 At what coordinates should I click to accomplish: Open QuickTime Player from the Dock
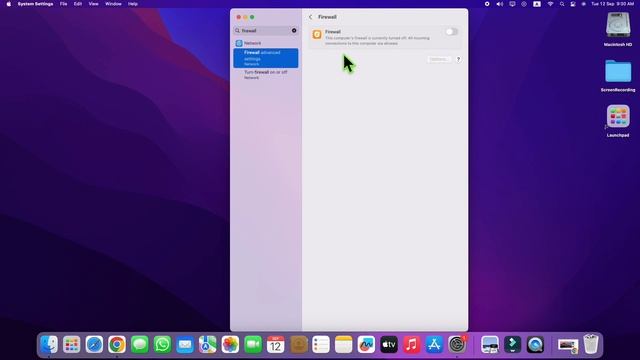pyautogui.click(x=535, y=345)
